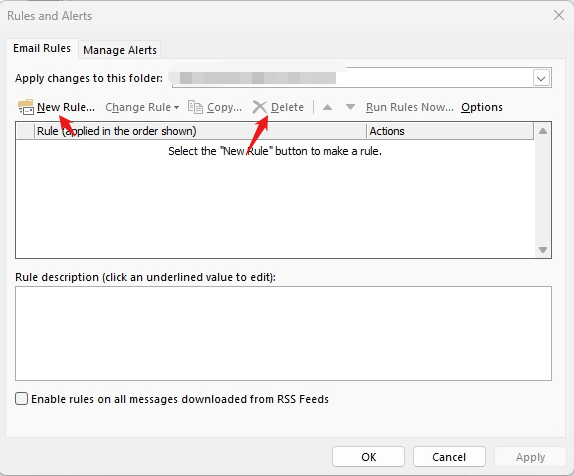
Task: Click the Delete X icon
Action: [260, 107]
